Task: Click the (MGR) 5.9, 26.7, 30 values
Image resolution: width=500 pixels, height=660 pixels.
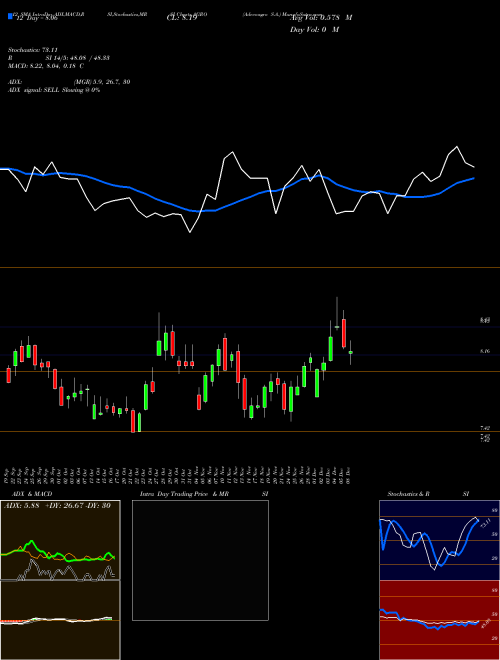Action: click(102, 82)
